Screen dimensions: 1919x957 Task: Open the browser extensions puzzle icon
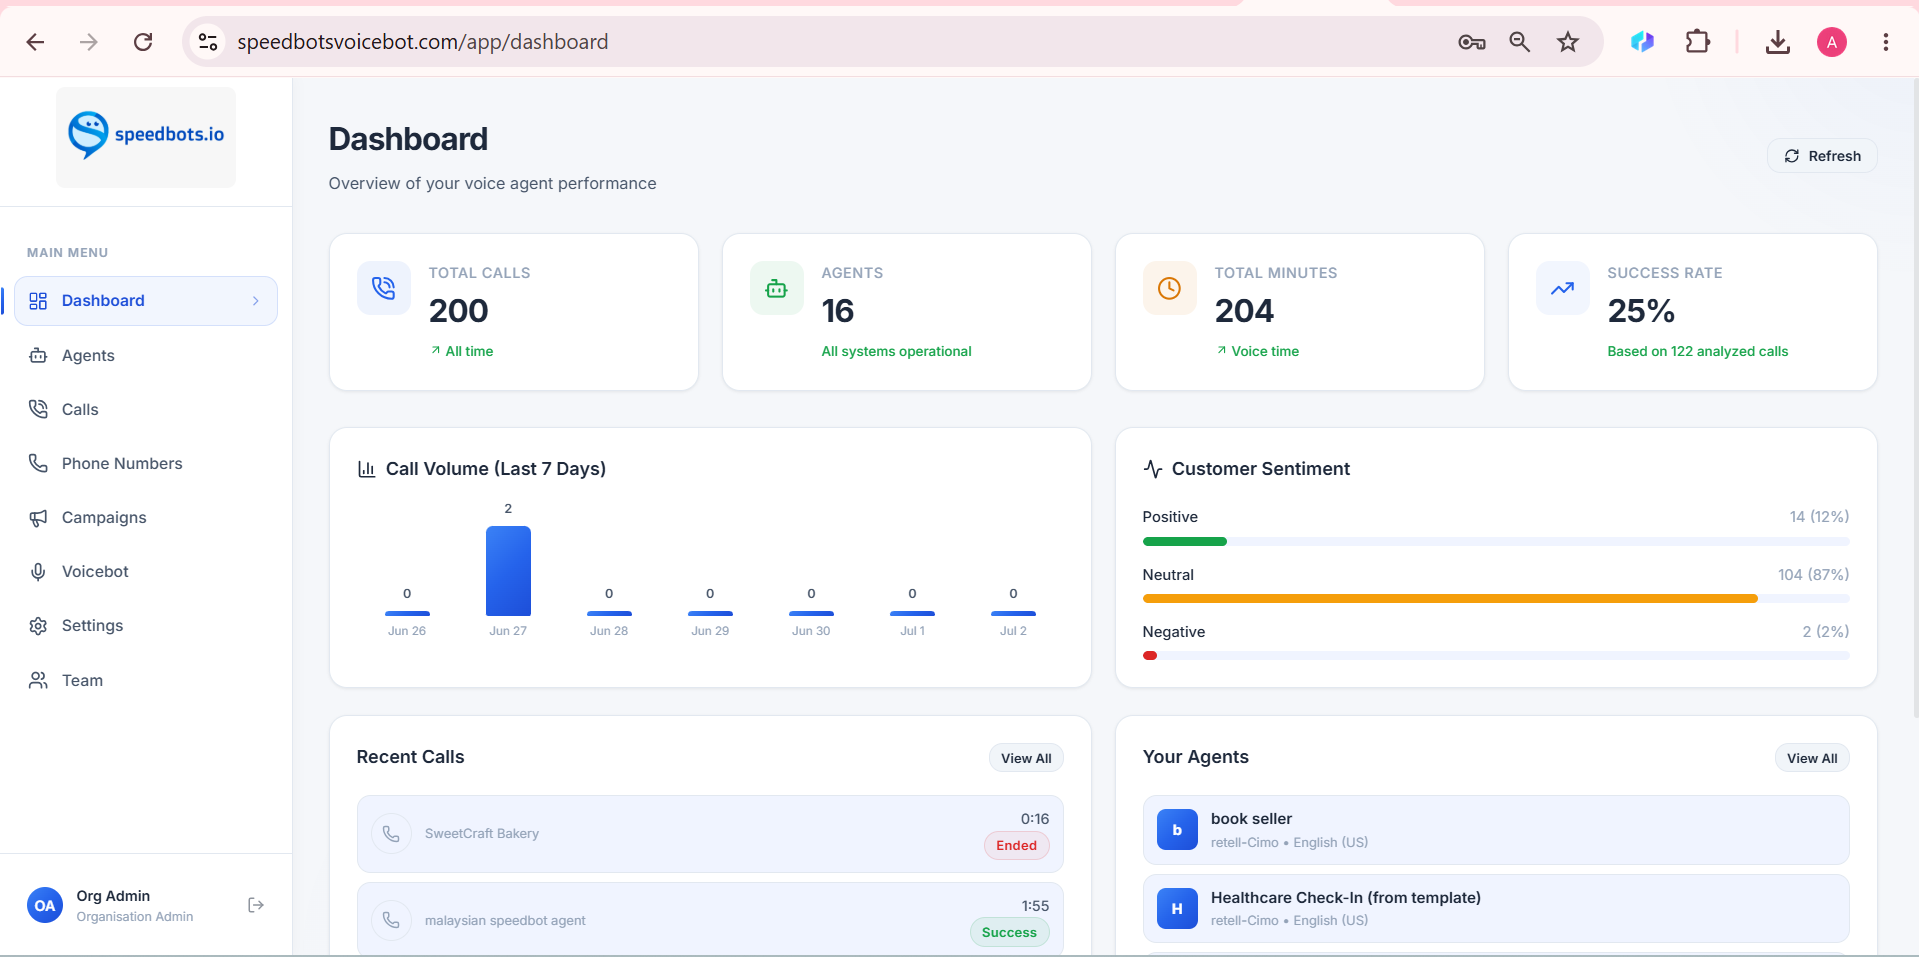click(1697, 42)
